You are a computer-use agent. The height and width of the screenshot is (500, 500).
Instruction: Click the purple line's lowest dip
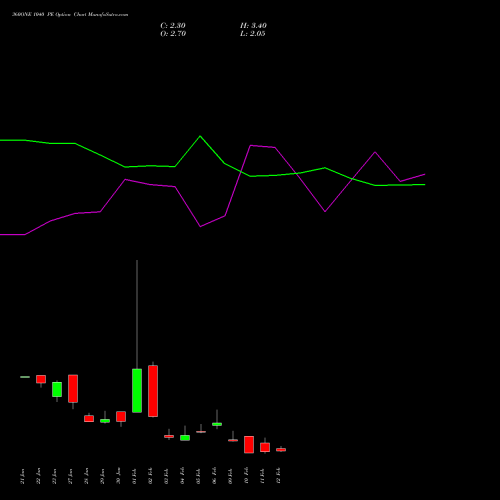200,227
